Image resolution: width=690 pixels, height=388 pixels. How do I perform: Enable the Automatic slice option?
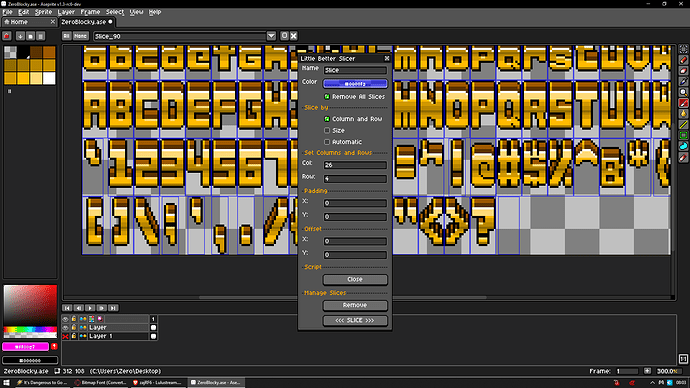[x=327, y=142]
